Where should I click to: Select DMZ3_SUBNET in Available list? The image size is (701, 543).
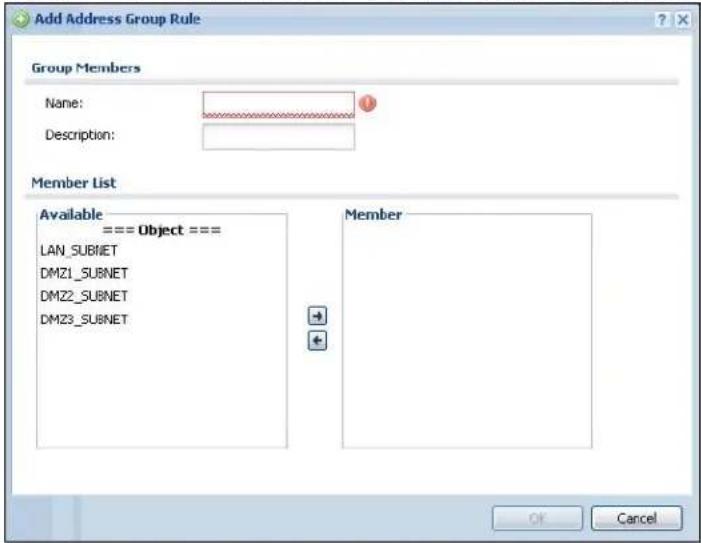point(84,319)
